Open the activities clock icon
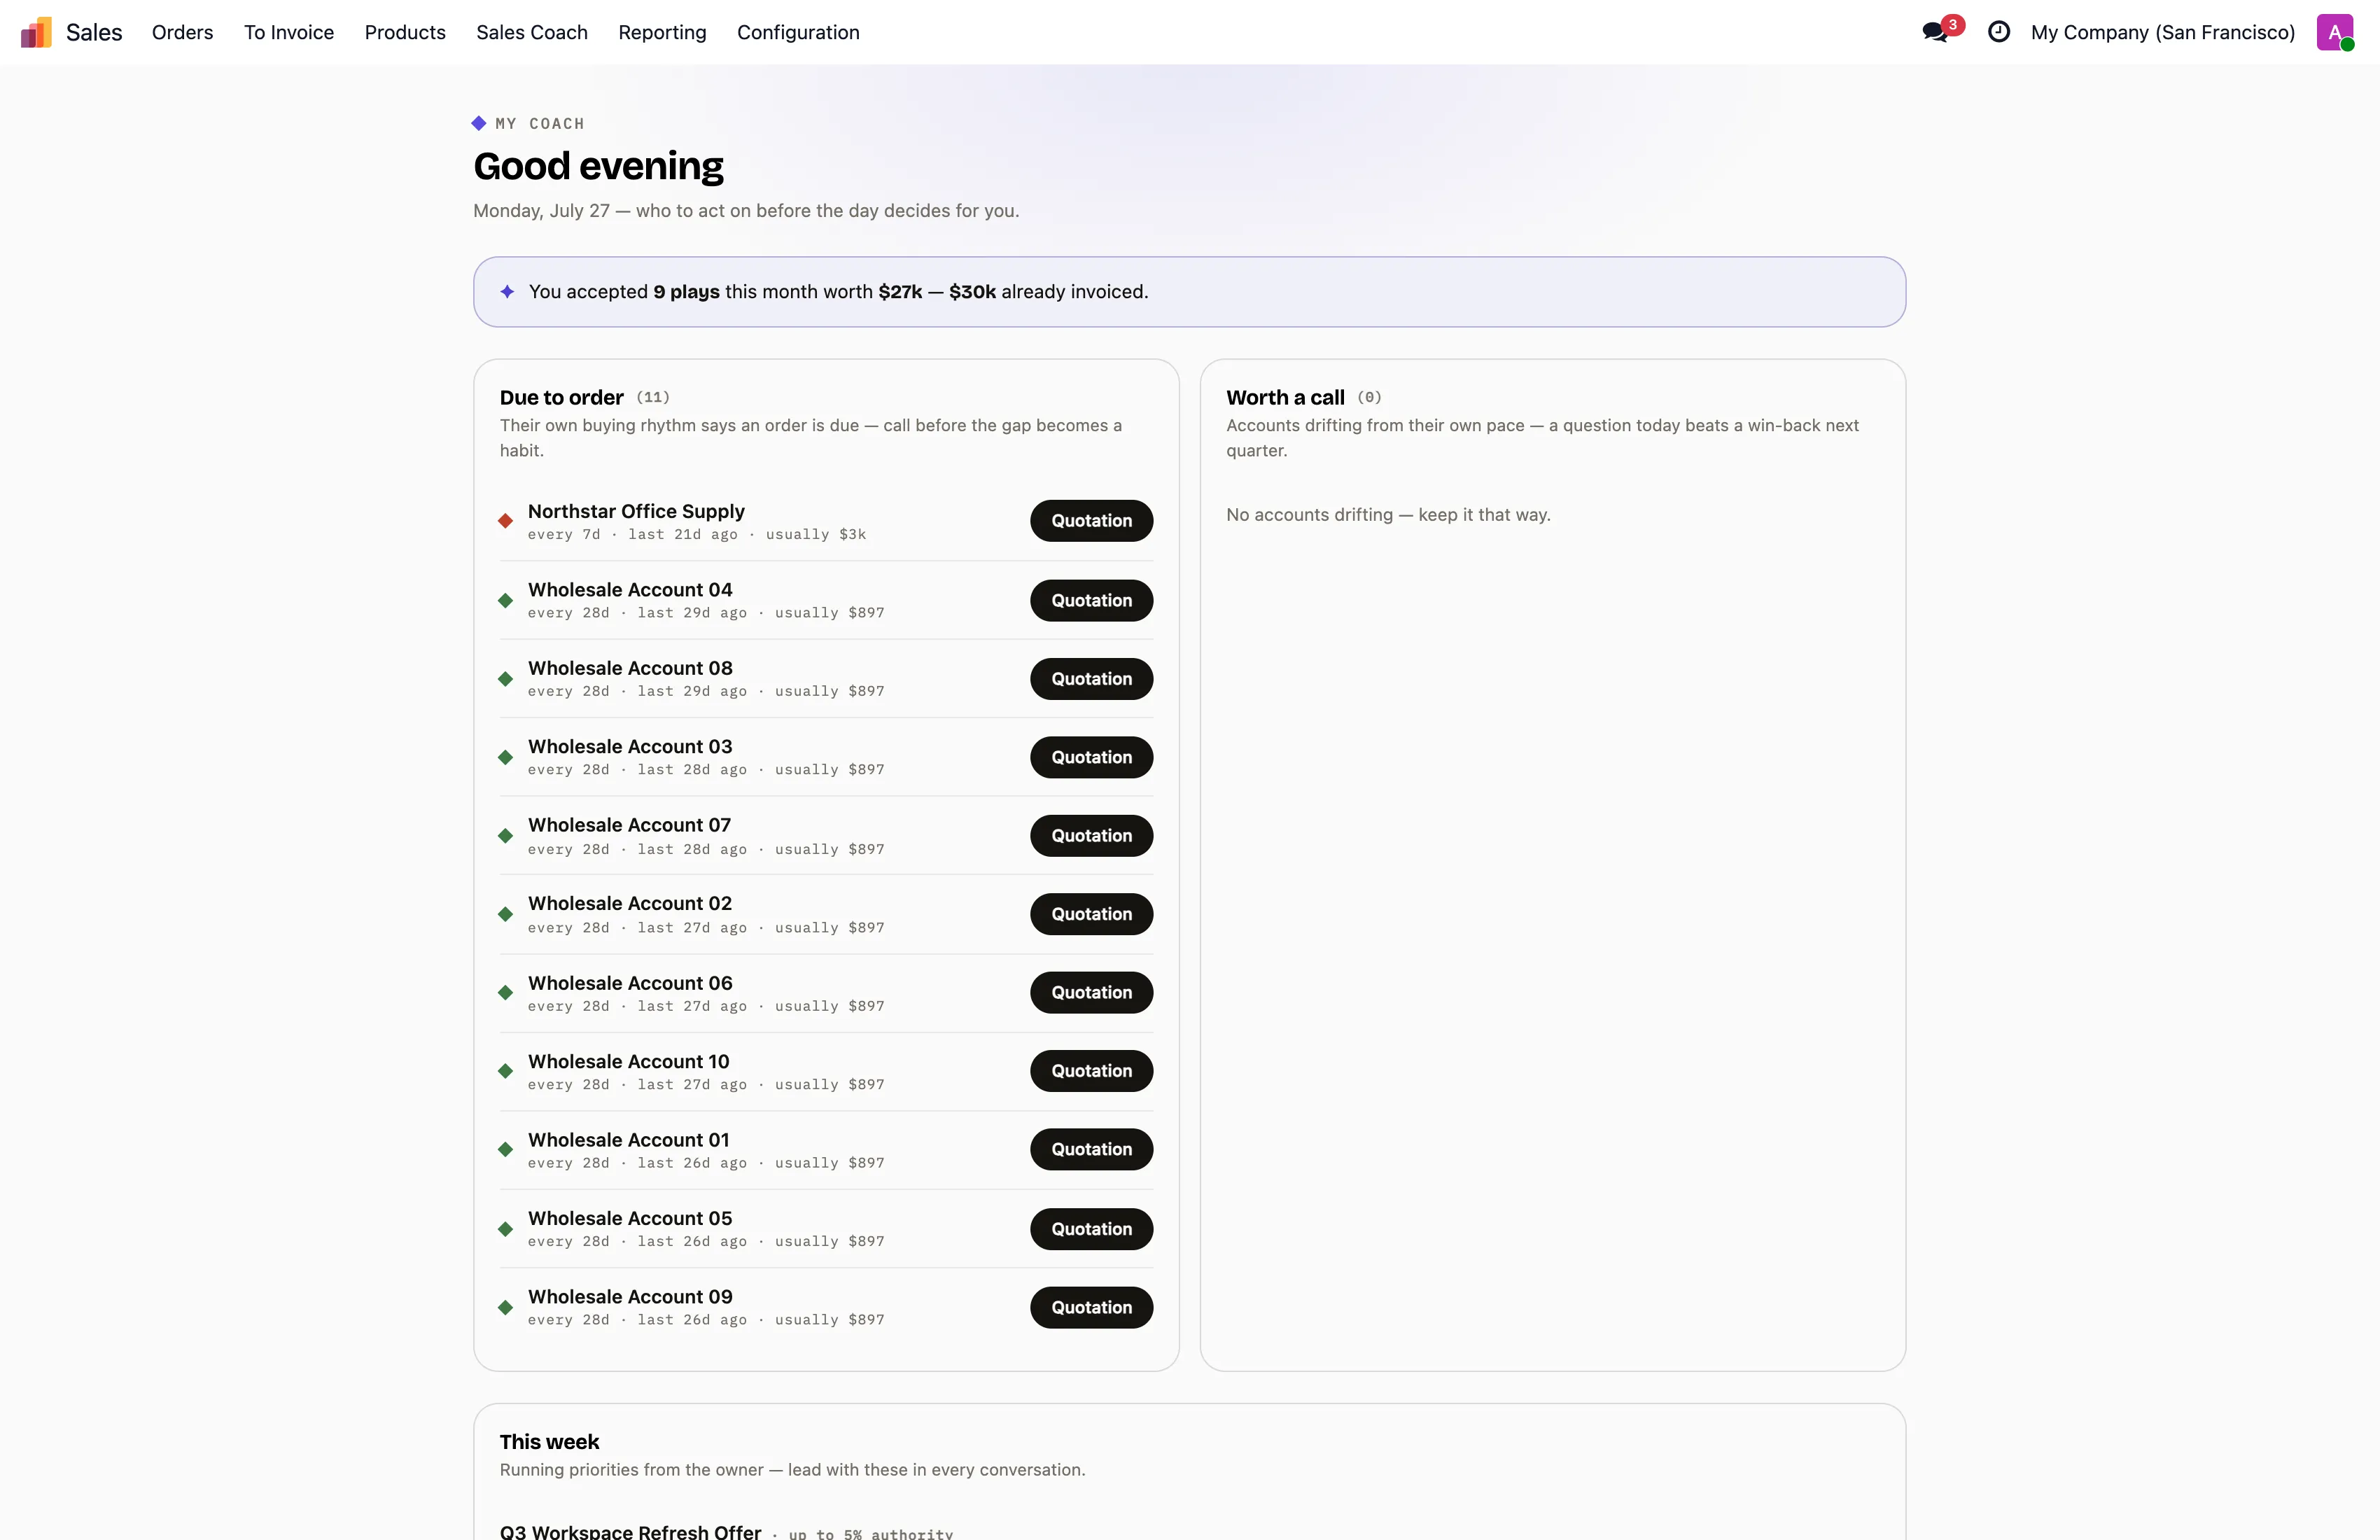 point(1998,32)
